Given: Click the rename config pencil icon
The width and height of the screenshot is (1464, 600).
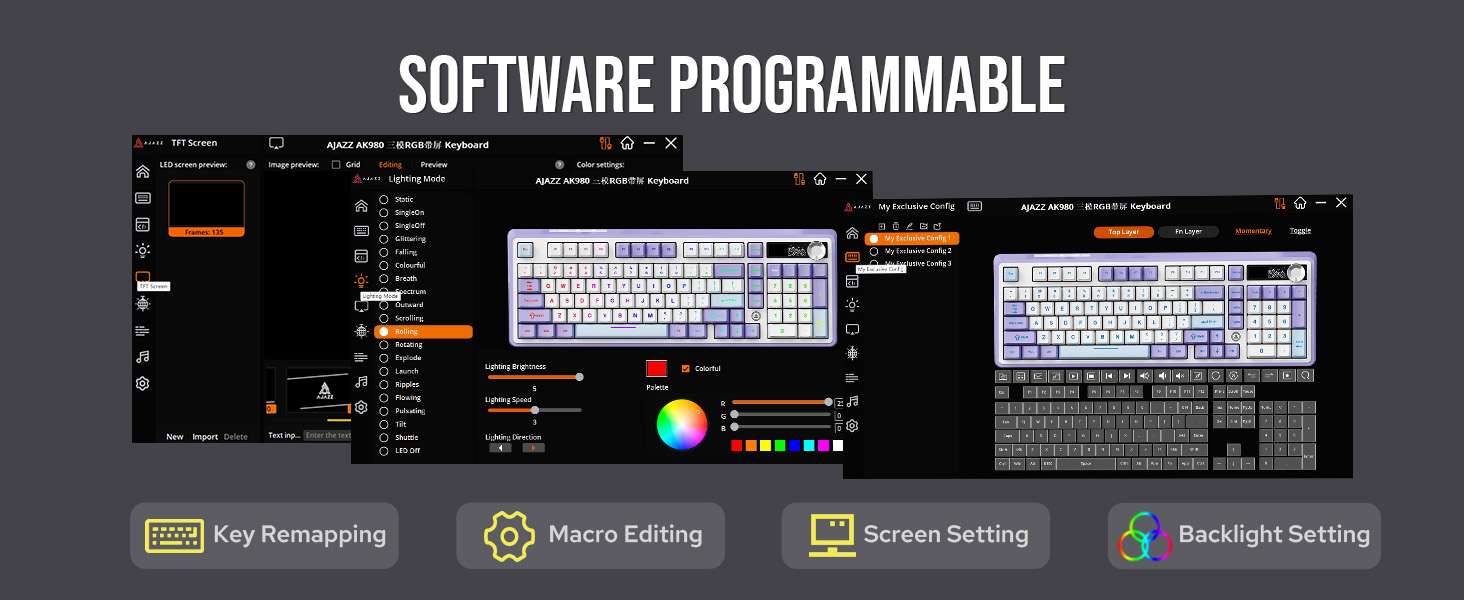Looking at the screenshot, I should pos(909,226).
